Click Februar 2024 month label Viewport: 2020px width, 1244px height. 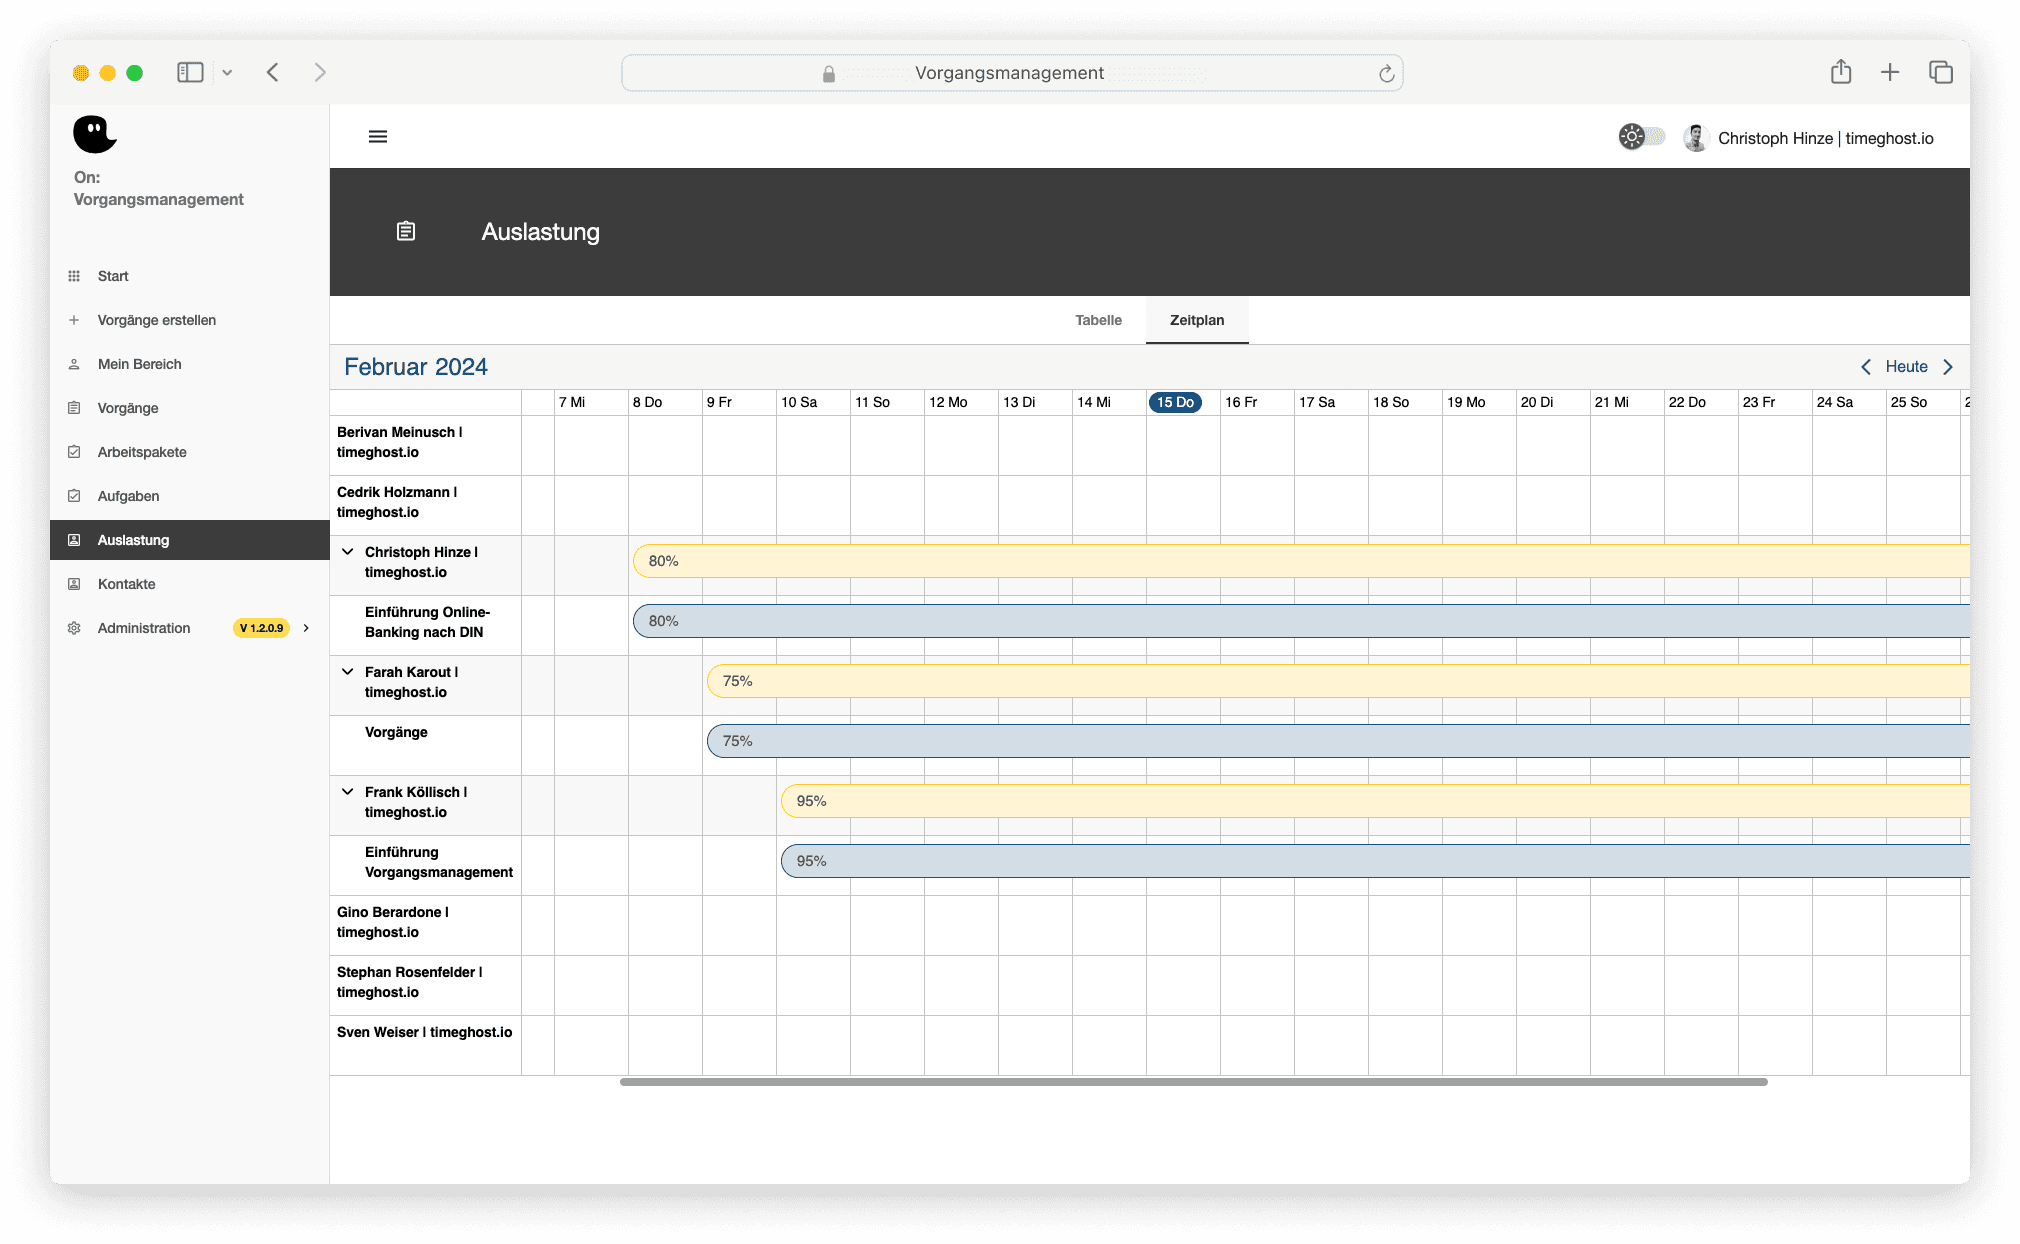(x=416, y=367)
